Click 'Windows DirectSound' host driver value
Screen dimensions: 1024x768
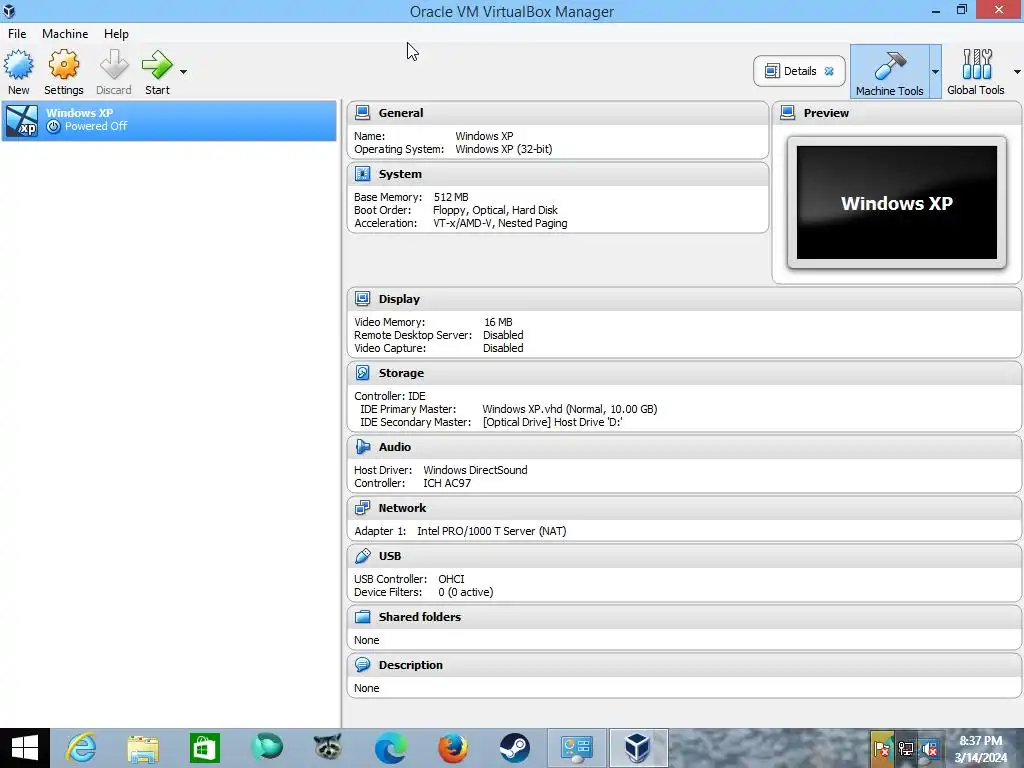coord(475,470)
